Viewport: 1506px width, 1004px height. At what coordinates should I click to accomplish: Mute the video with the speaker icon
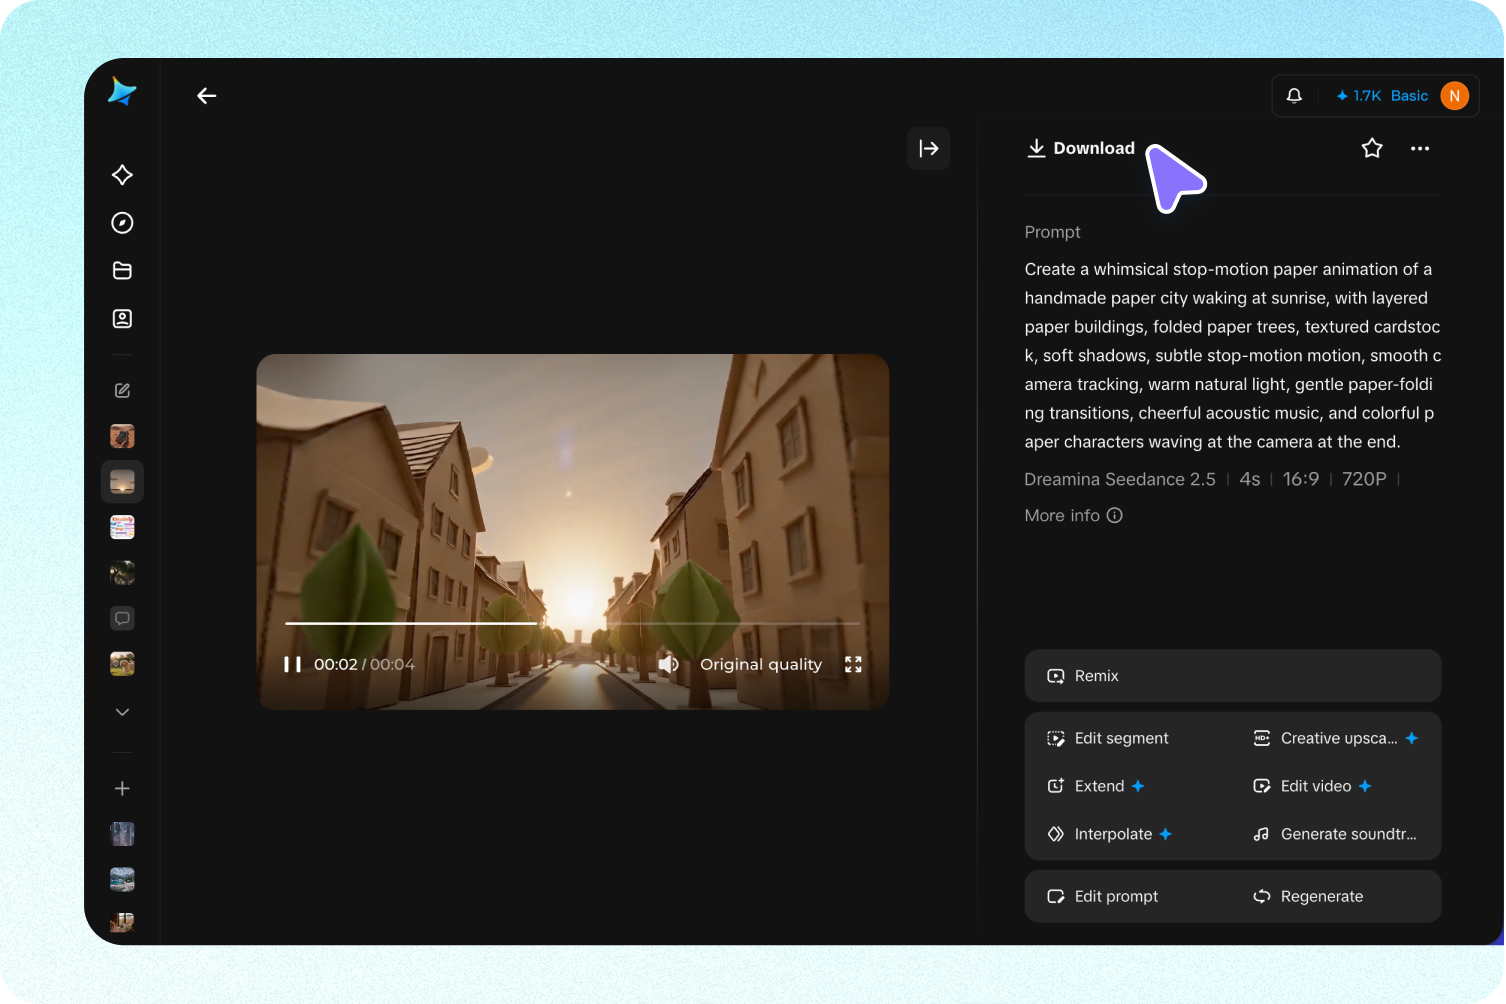click(x=668, y=665)
